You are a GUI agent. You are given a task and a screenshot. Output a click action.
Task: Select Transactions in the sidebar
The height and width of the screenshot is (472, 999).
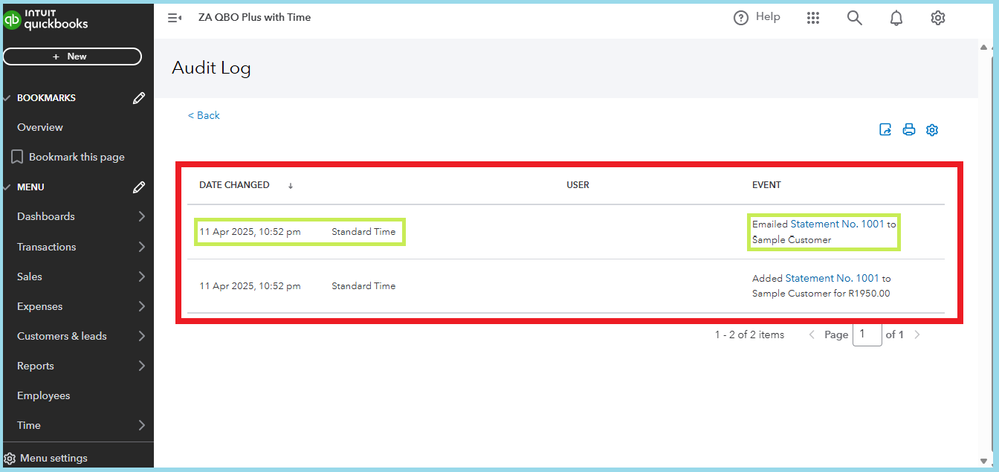pyautogui.click(x=47, y=247)
